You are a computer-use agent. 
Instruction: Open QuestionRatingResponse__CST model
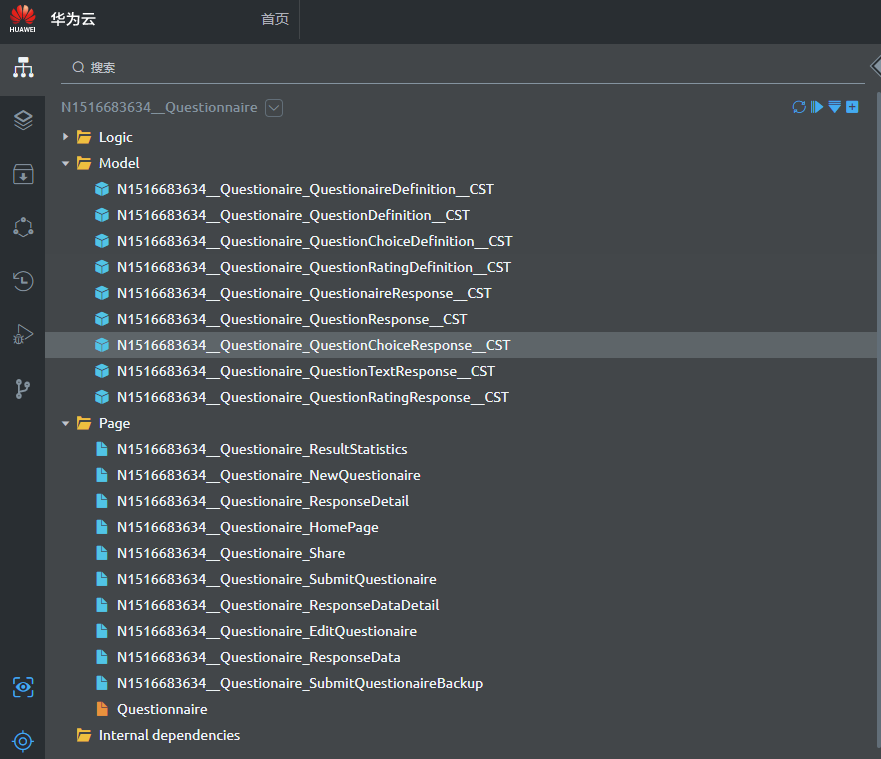coord(313,397)
